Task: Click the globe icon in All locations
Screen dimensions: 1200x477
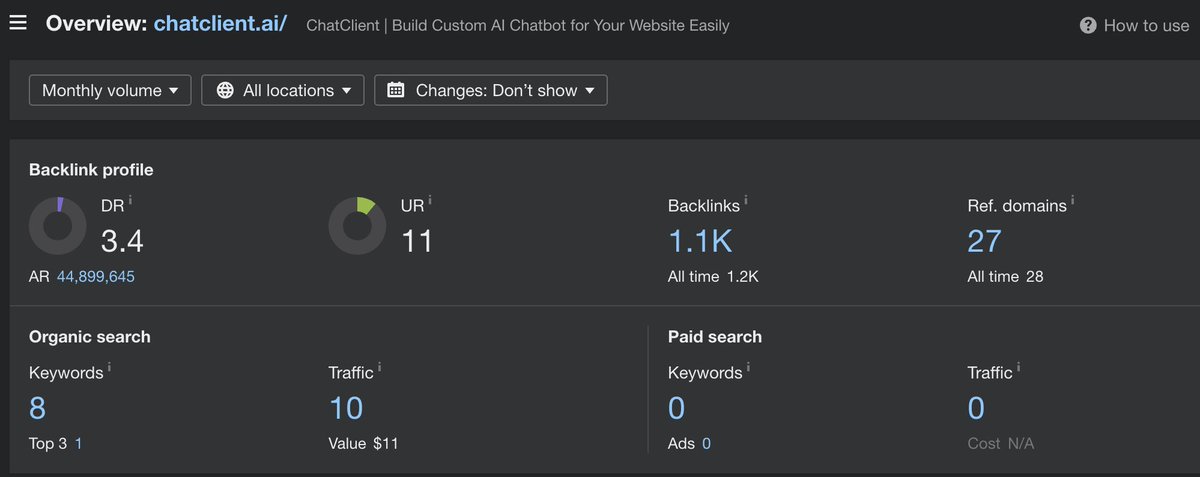Action: pyautogui.click(x=224, y=90)
